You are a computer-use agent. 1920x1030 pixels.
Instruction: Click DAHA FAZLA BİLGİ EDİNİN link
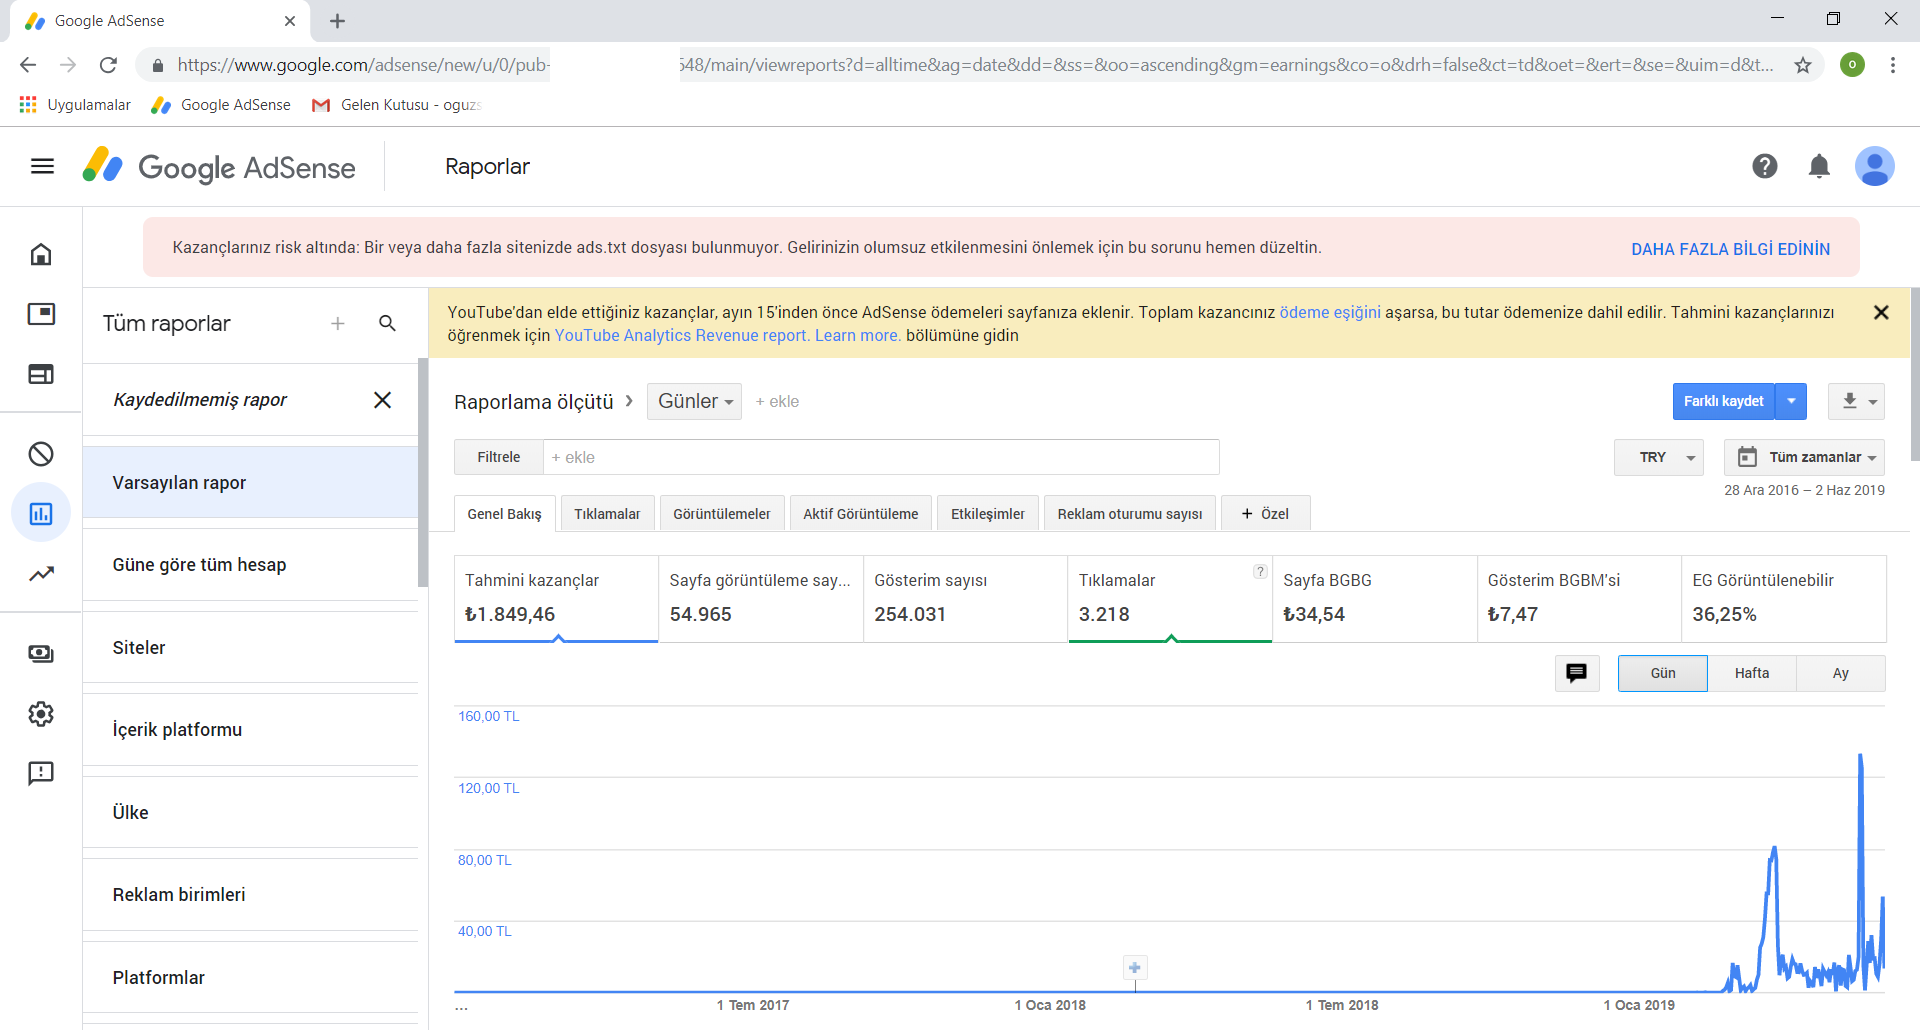pyautogui.click(x=1730, y=249)
